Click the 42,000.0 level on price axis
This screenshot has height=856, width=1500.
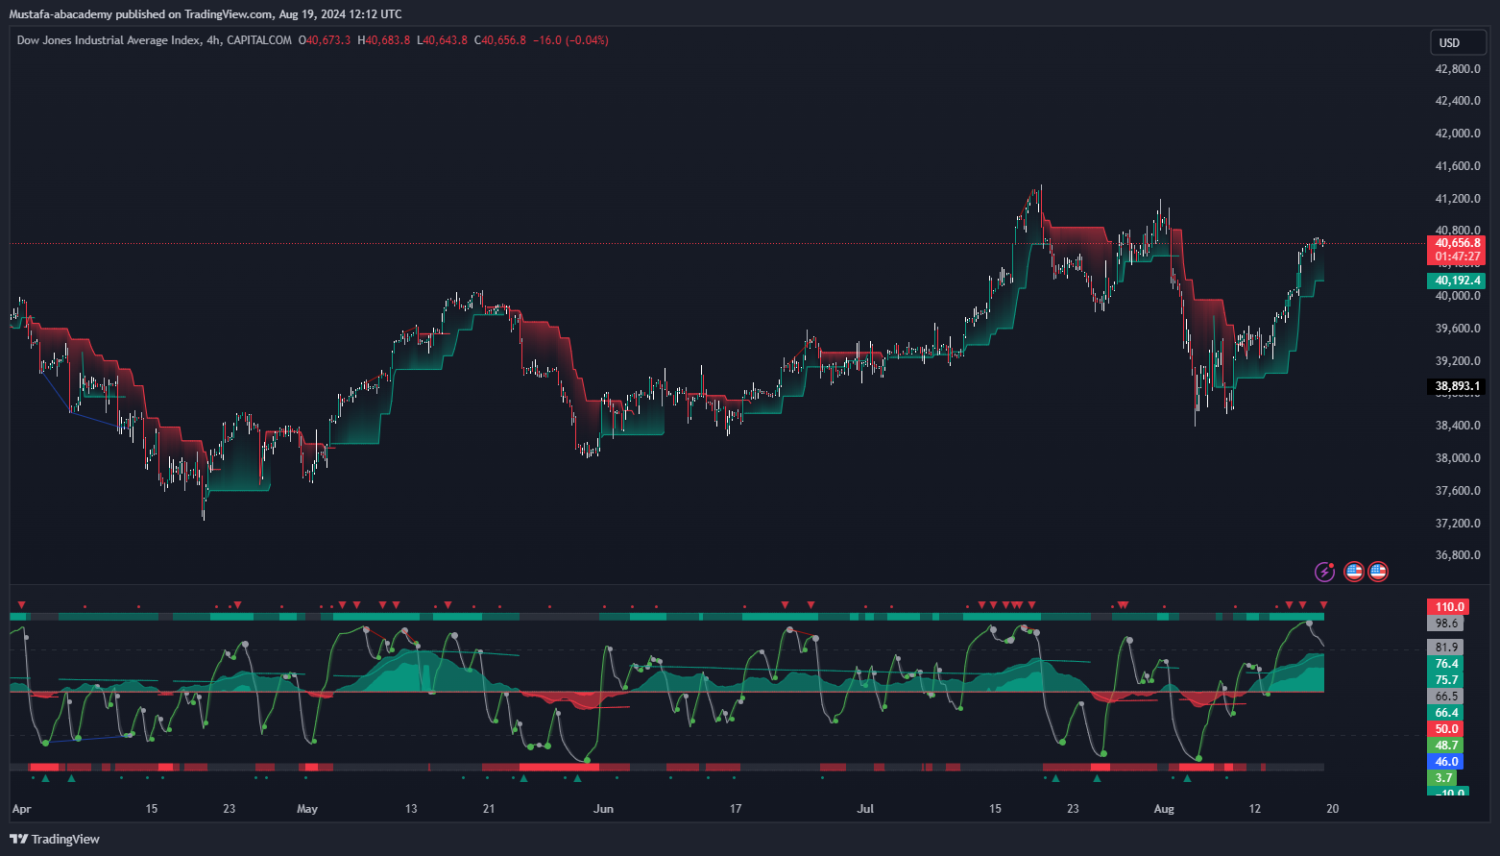1457,133
